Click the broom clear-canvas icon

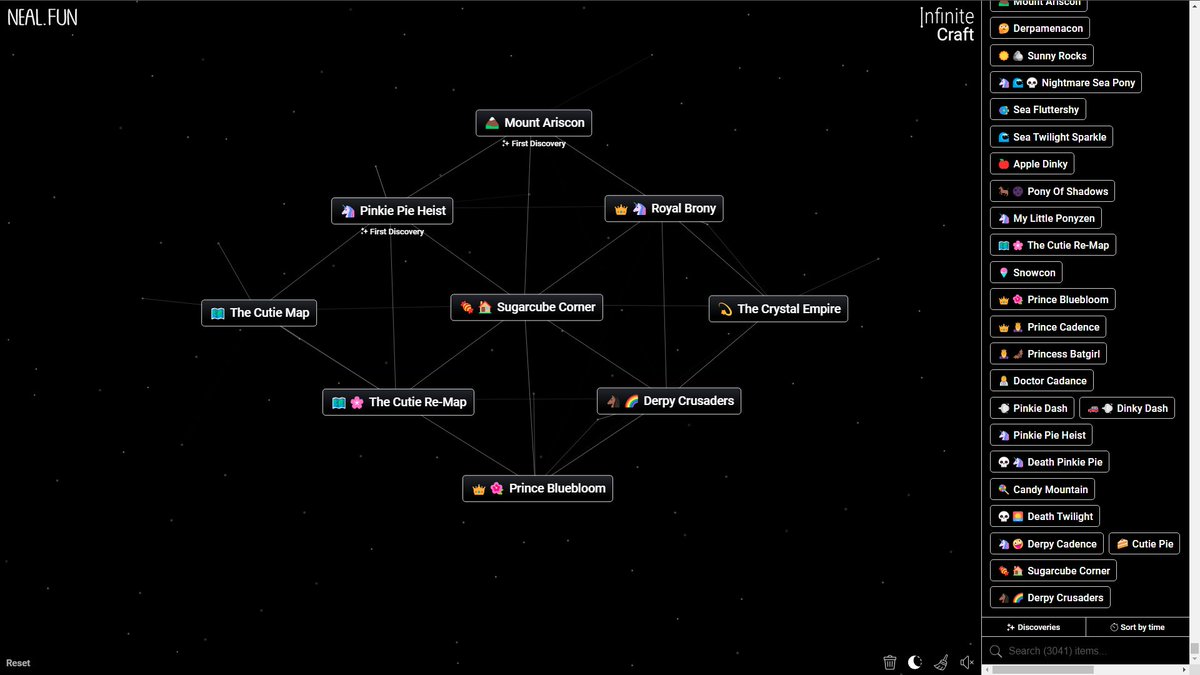coord(941,662)
